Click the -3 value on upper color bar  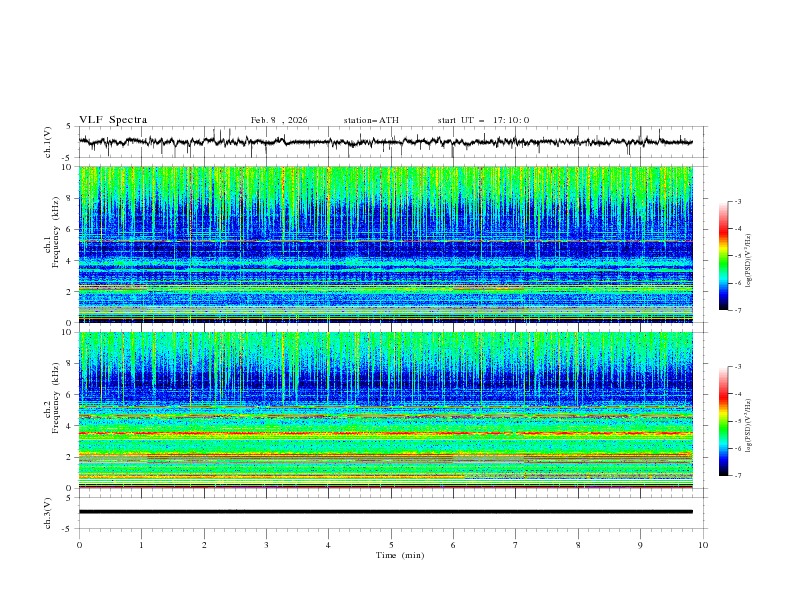pyautogui.click(x=739, y=202)
